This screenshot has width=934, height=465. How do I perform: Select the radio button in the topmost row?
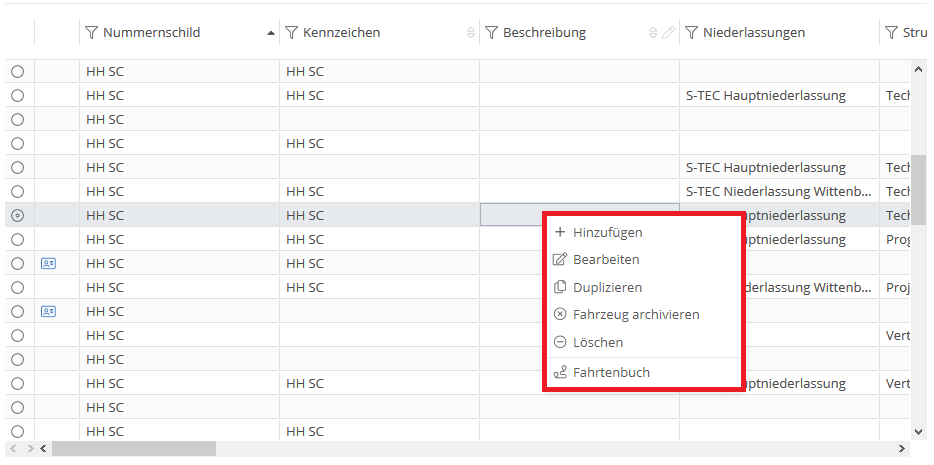[x=17, y=72]
